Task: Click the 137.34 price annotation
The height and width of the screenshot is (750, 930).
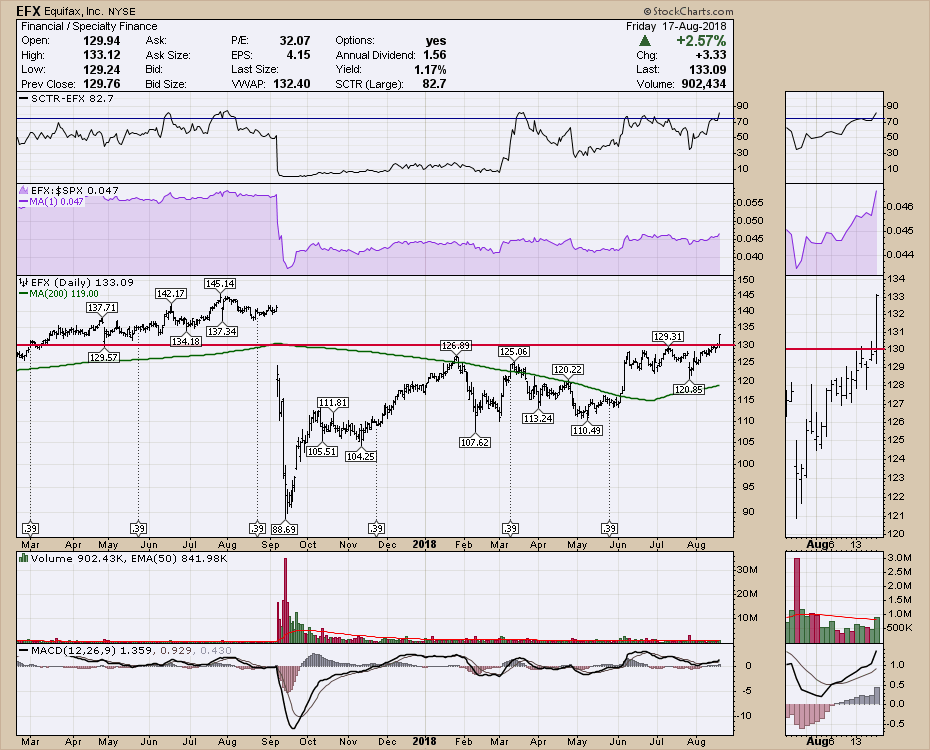Action: (222, 331)
